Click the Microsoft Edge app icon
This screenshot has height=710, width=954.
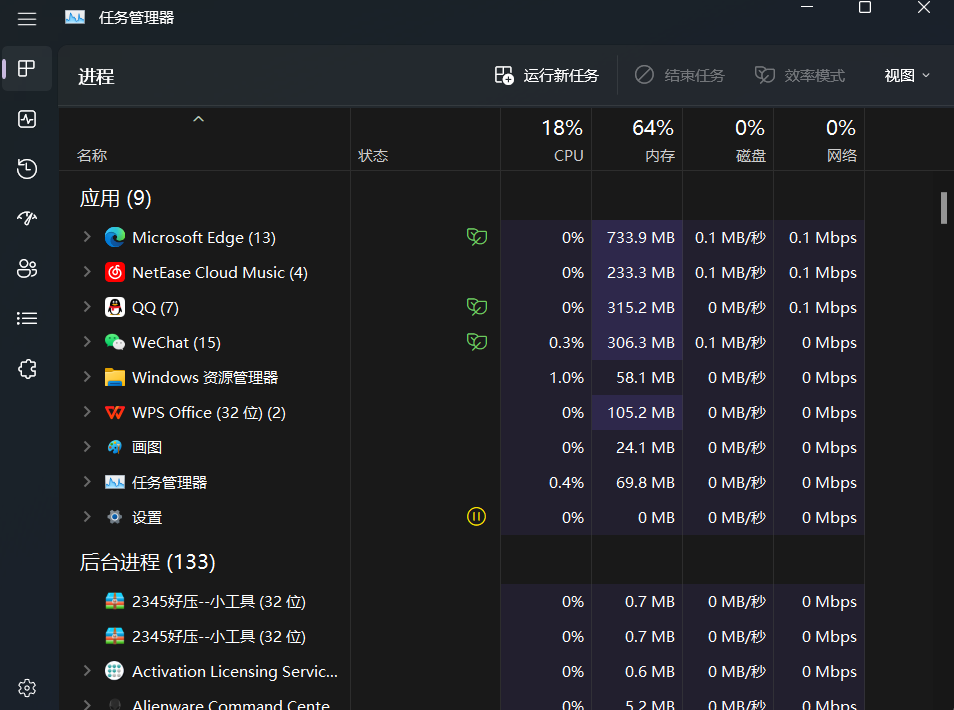114,237
